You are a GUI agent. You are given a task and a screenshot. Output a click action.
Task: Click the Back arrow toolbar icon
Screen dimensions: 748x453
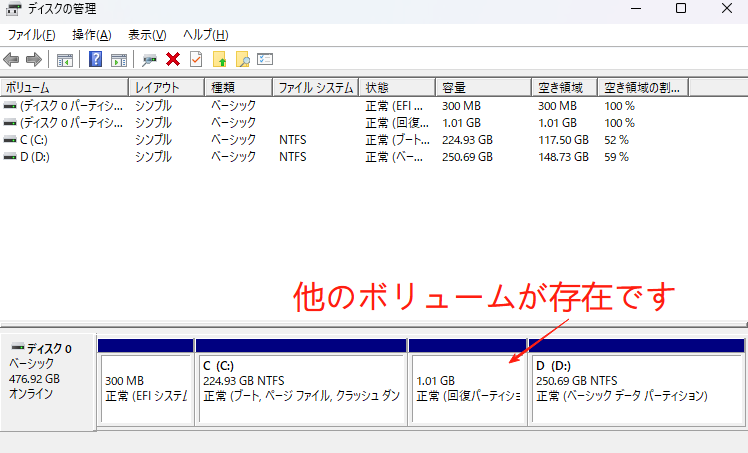pos(12,59)
